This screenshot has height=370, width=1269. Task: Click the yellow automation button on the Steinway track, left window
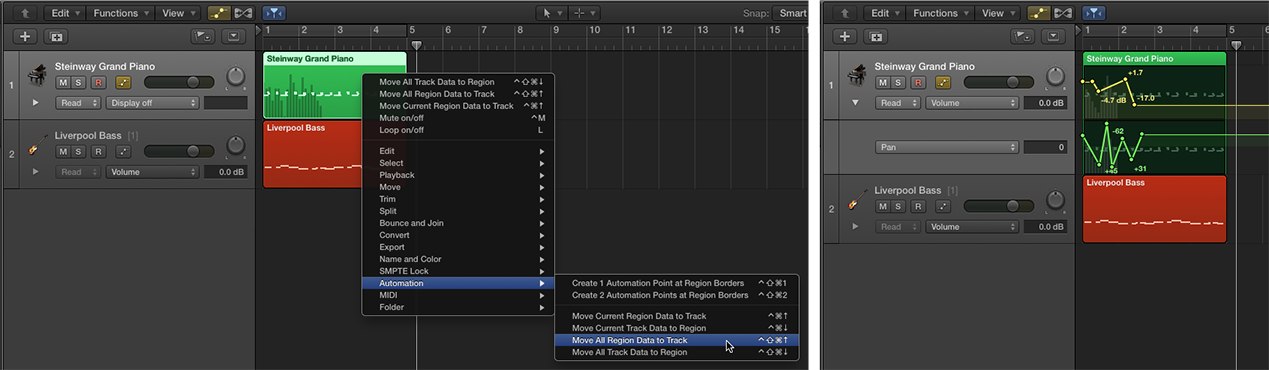click(124, 82)
